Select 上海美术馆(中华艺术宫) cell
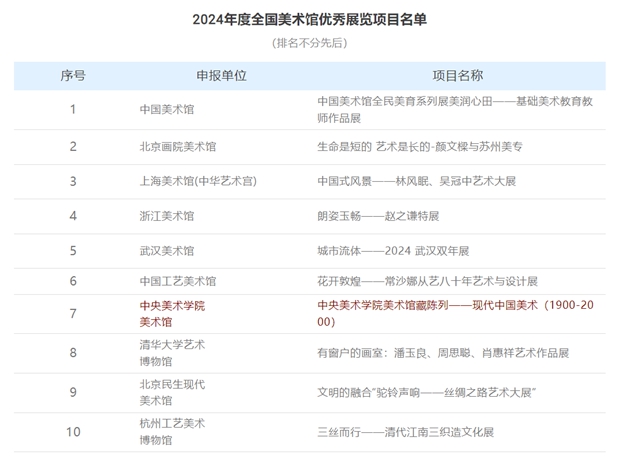Image resolution: width=622 pixels, height=462 pixels. coord(198,181)
